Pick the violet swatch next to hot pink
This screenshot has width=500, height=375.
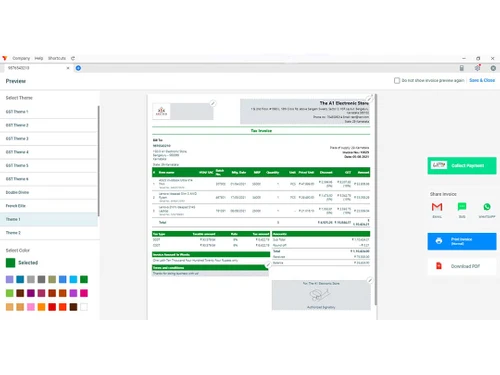[x=73, y=293]
